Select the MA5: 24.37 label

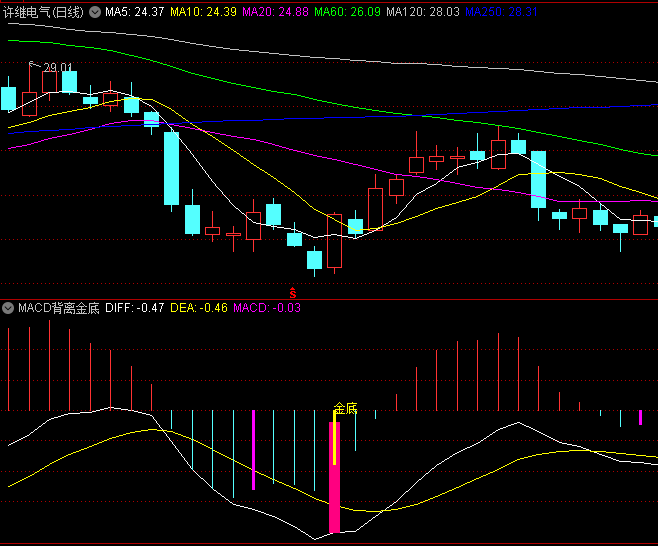coord(134,12)
